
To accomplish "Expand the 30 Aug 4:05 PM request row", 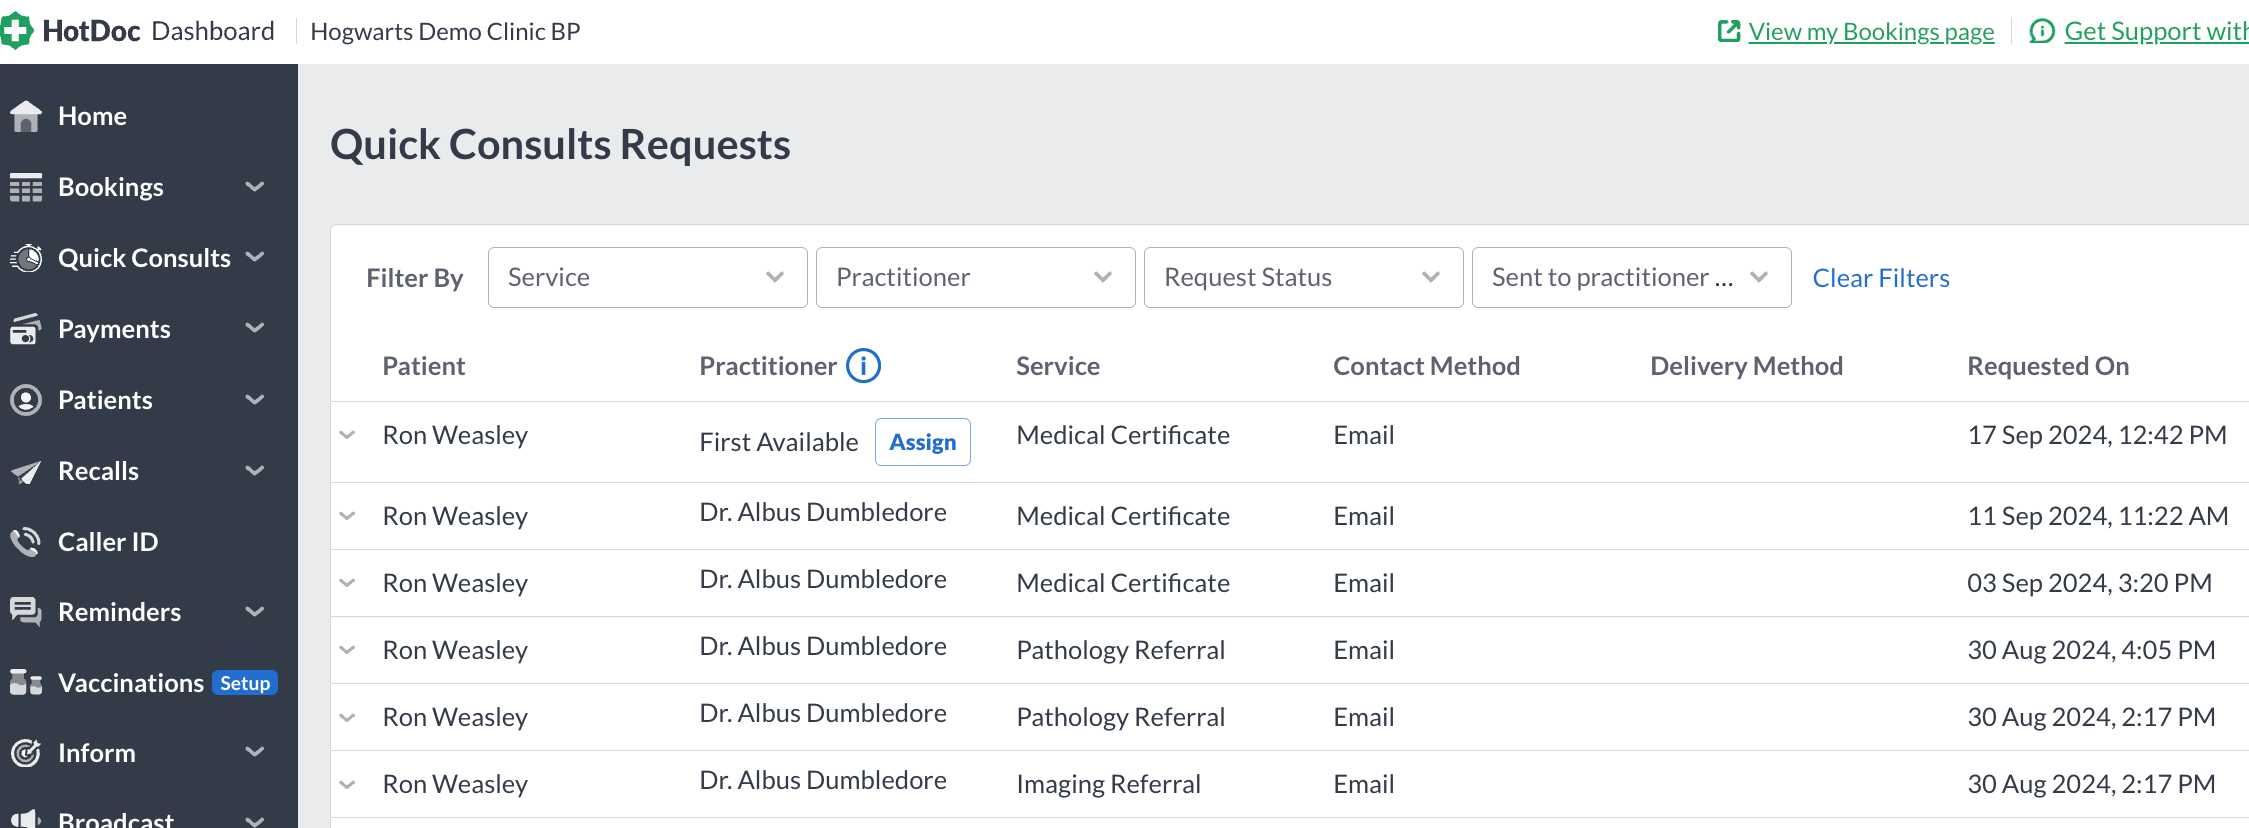I will click(348, 650).
